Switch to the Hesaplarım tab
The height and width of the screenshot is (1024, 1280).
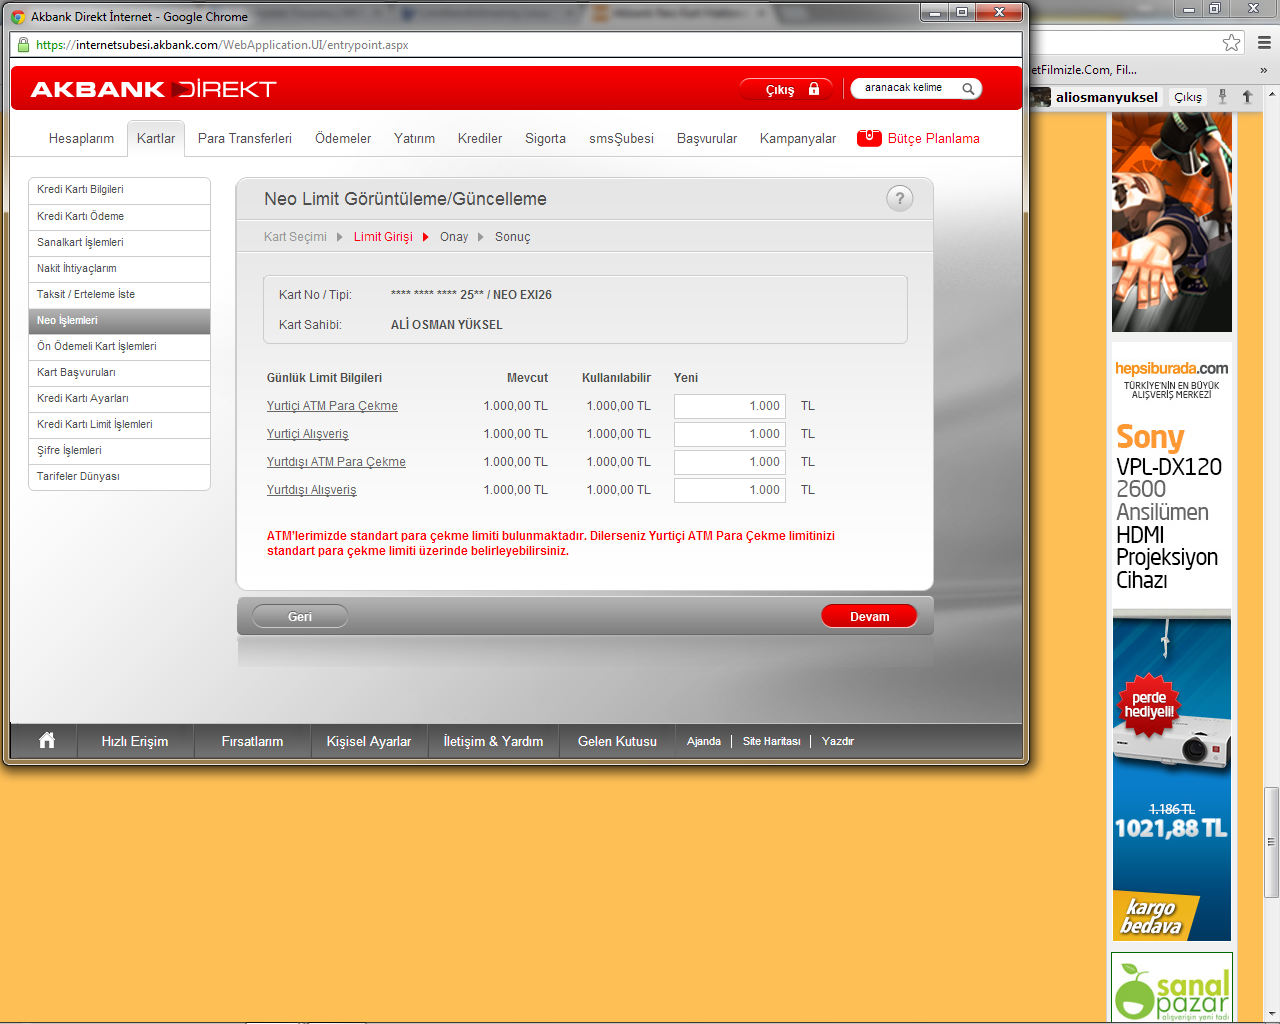pos(81,138)
